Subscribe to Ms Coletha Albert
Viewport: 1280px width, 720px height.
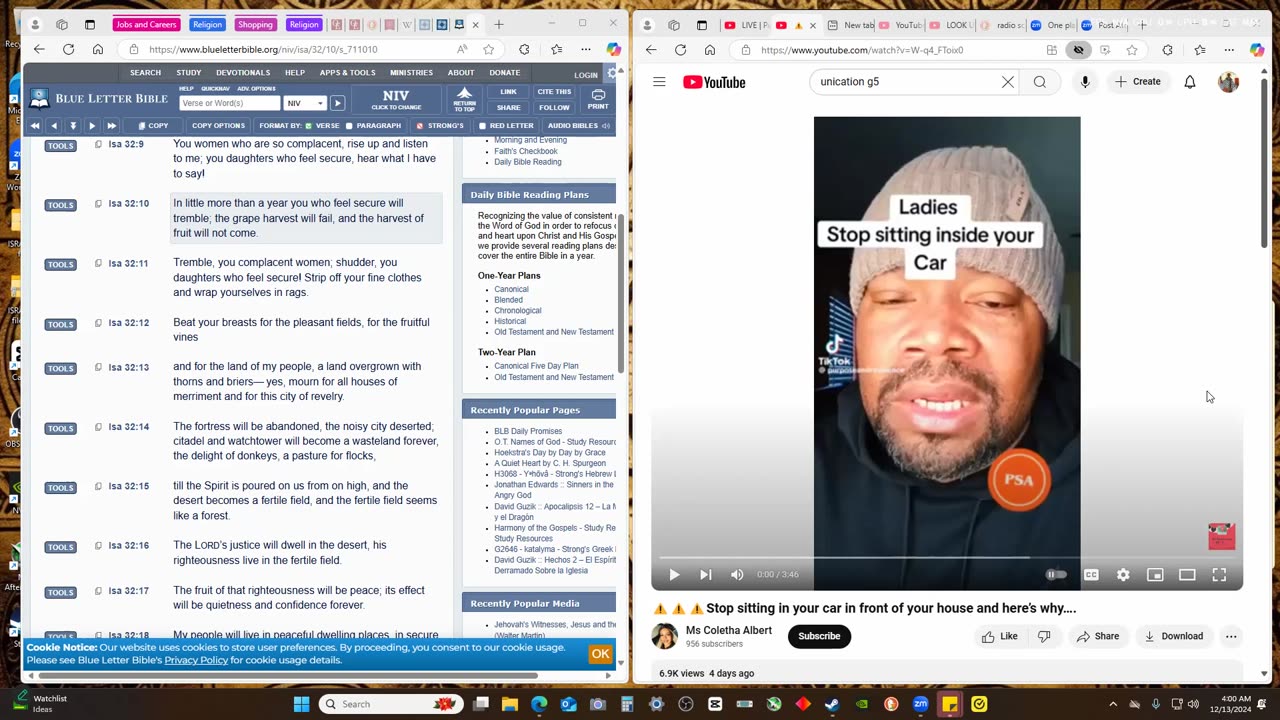pos(819,636)
